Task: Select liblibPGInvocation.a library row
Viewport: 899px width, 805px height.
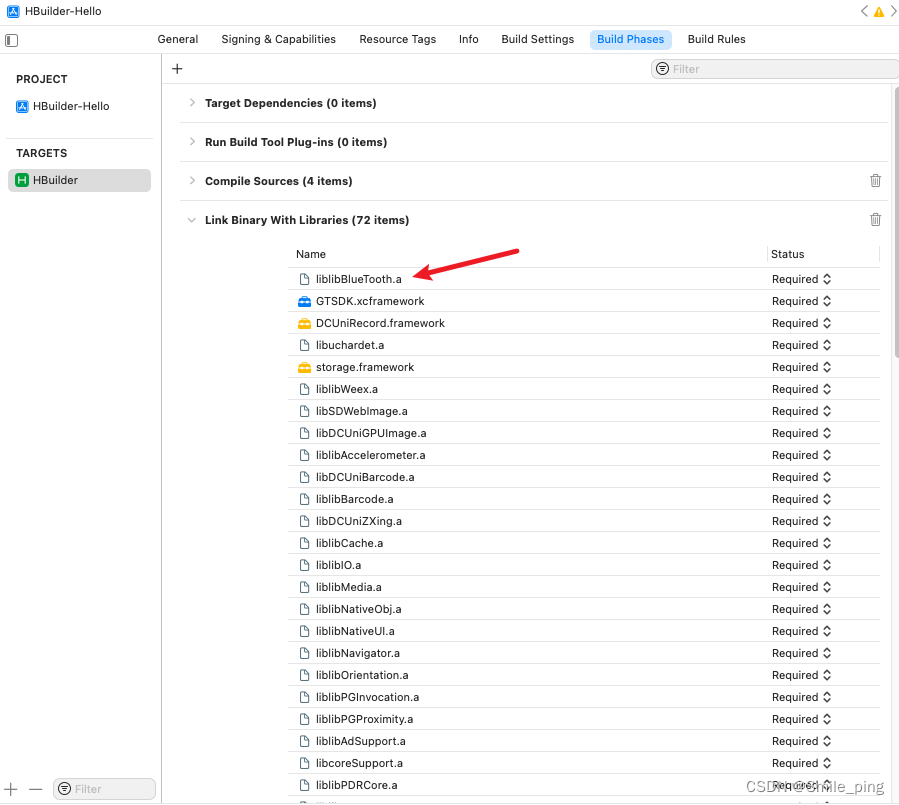Action: [x=584, y=697]
